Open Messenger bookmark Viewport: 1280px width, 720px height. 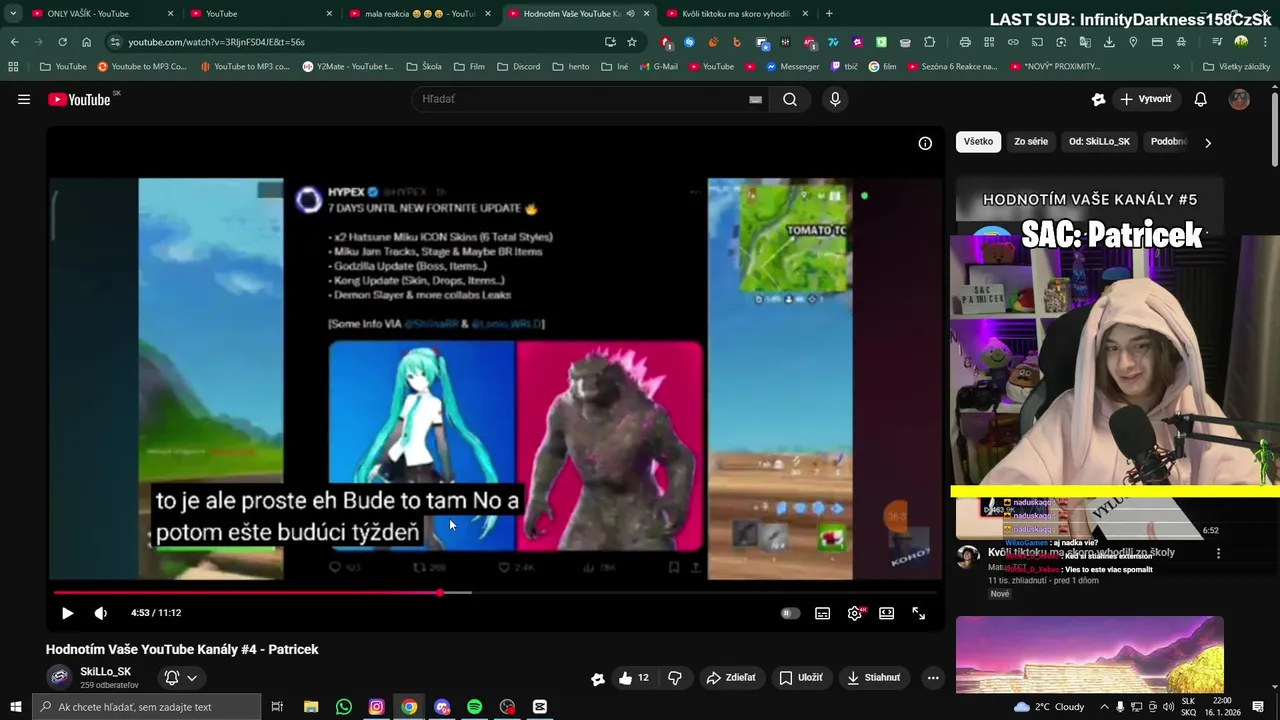coord(792,66)
